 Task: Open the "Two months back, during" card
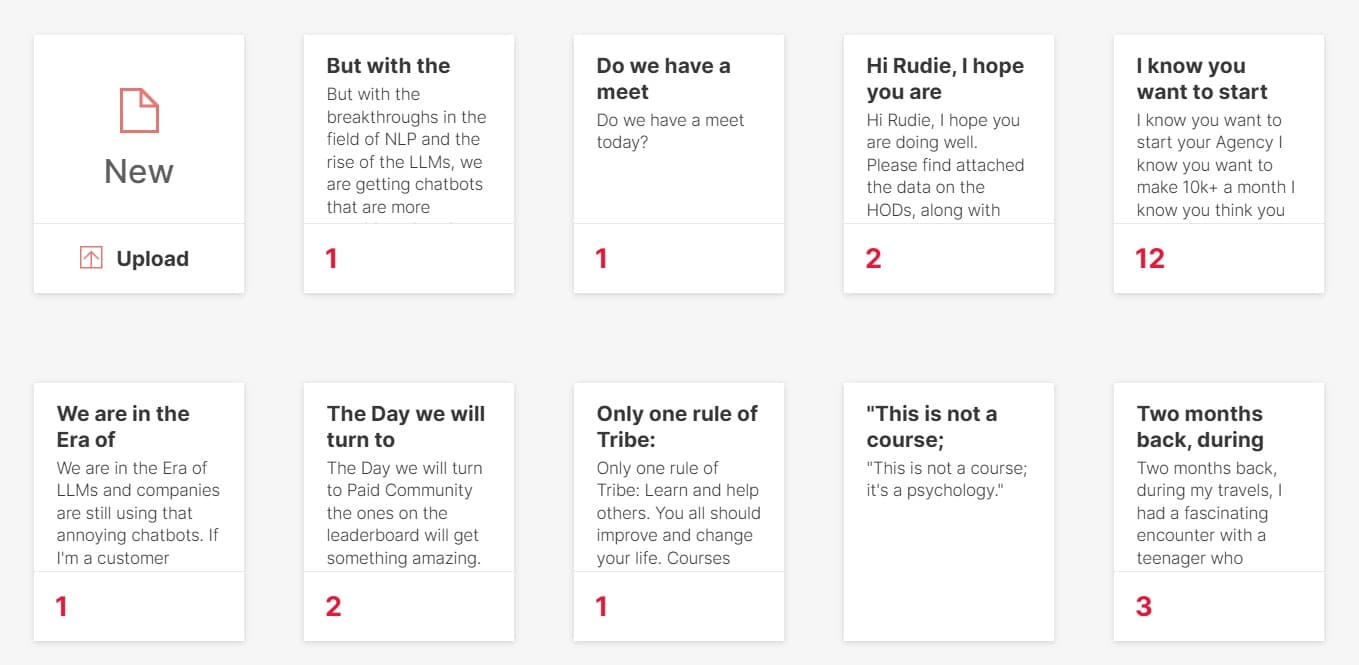(x=1200, y=426)
